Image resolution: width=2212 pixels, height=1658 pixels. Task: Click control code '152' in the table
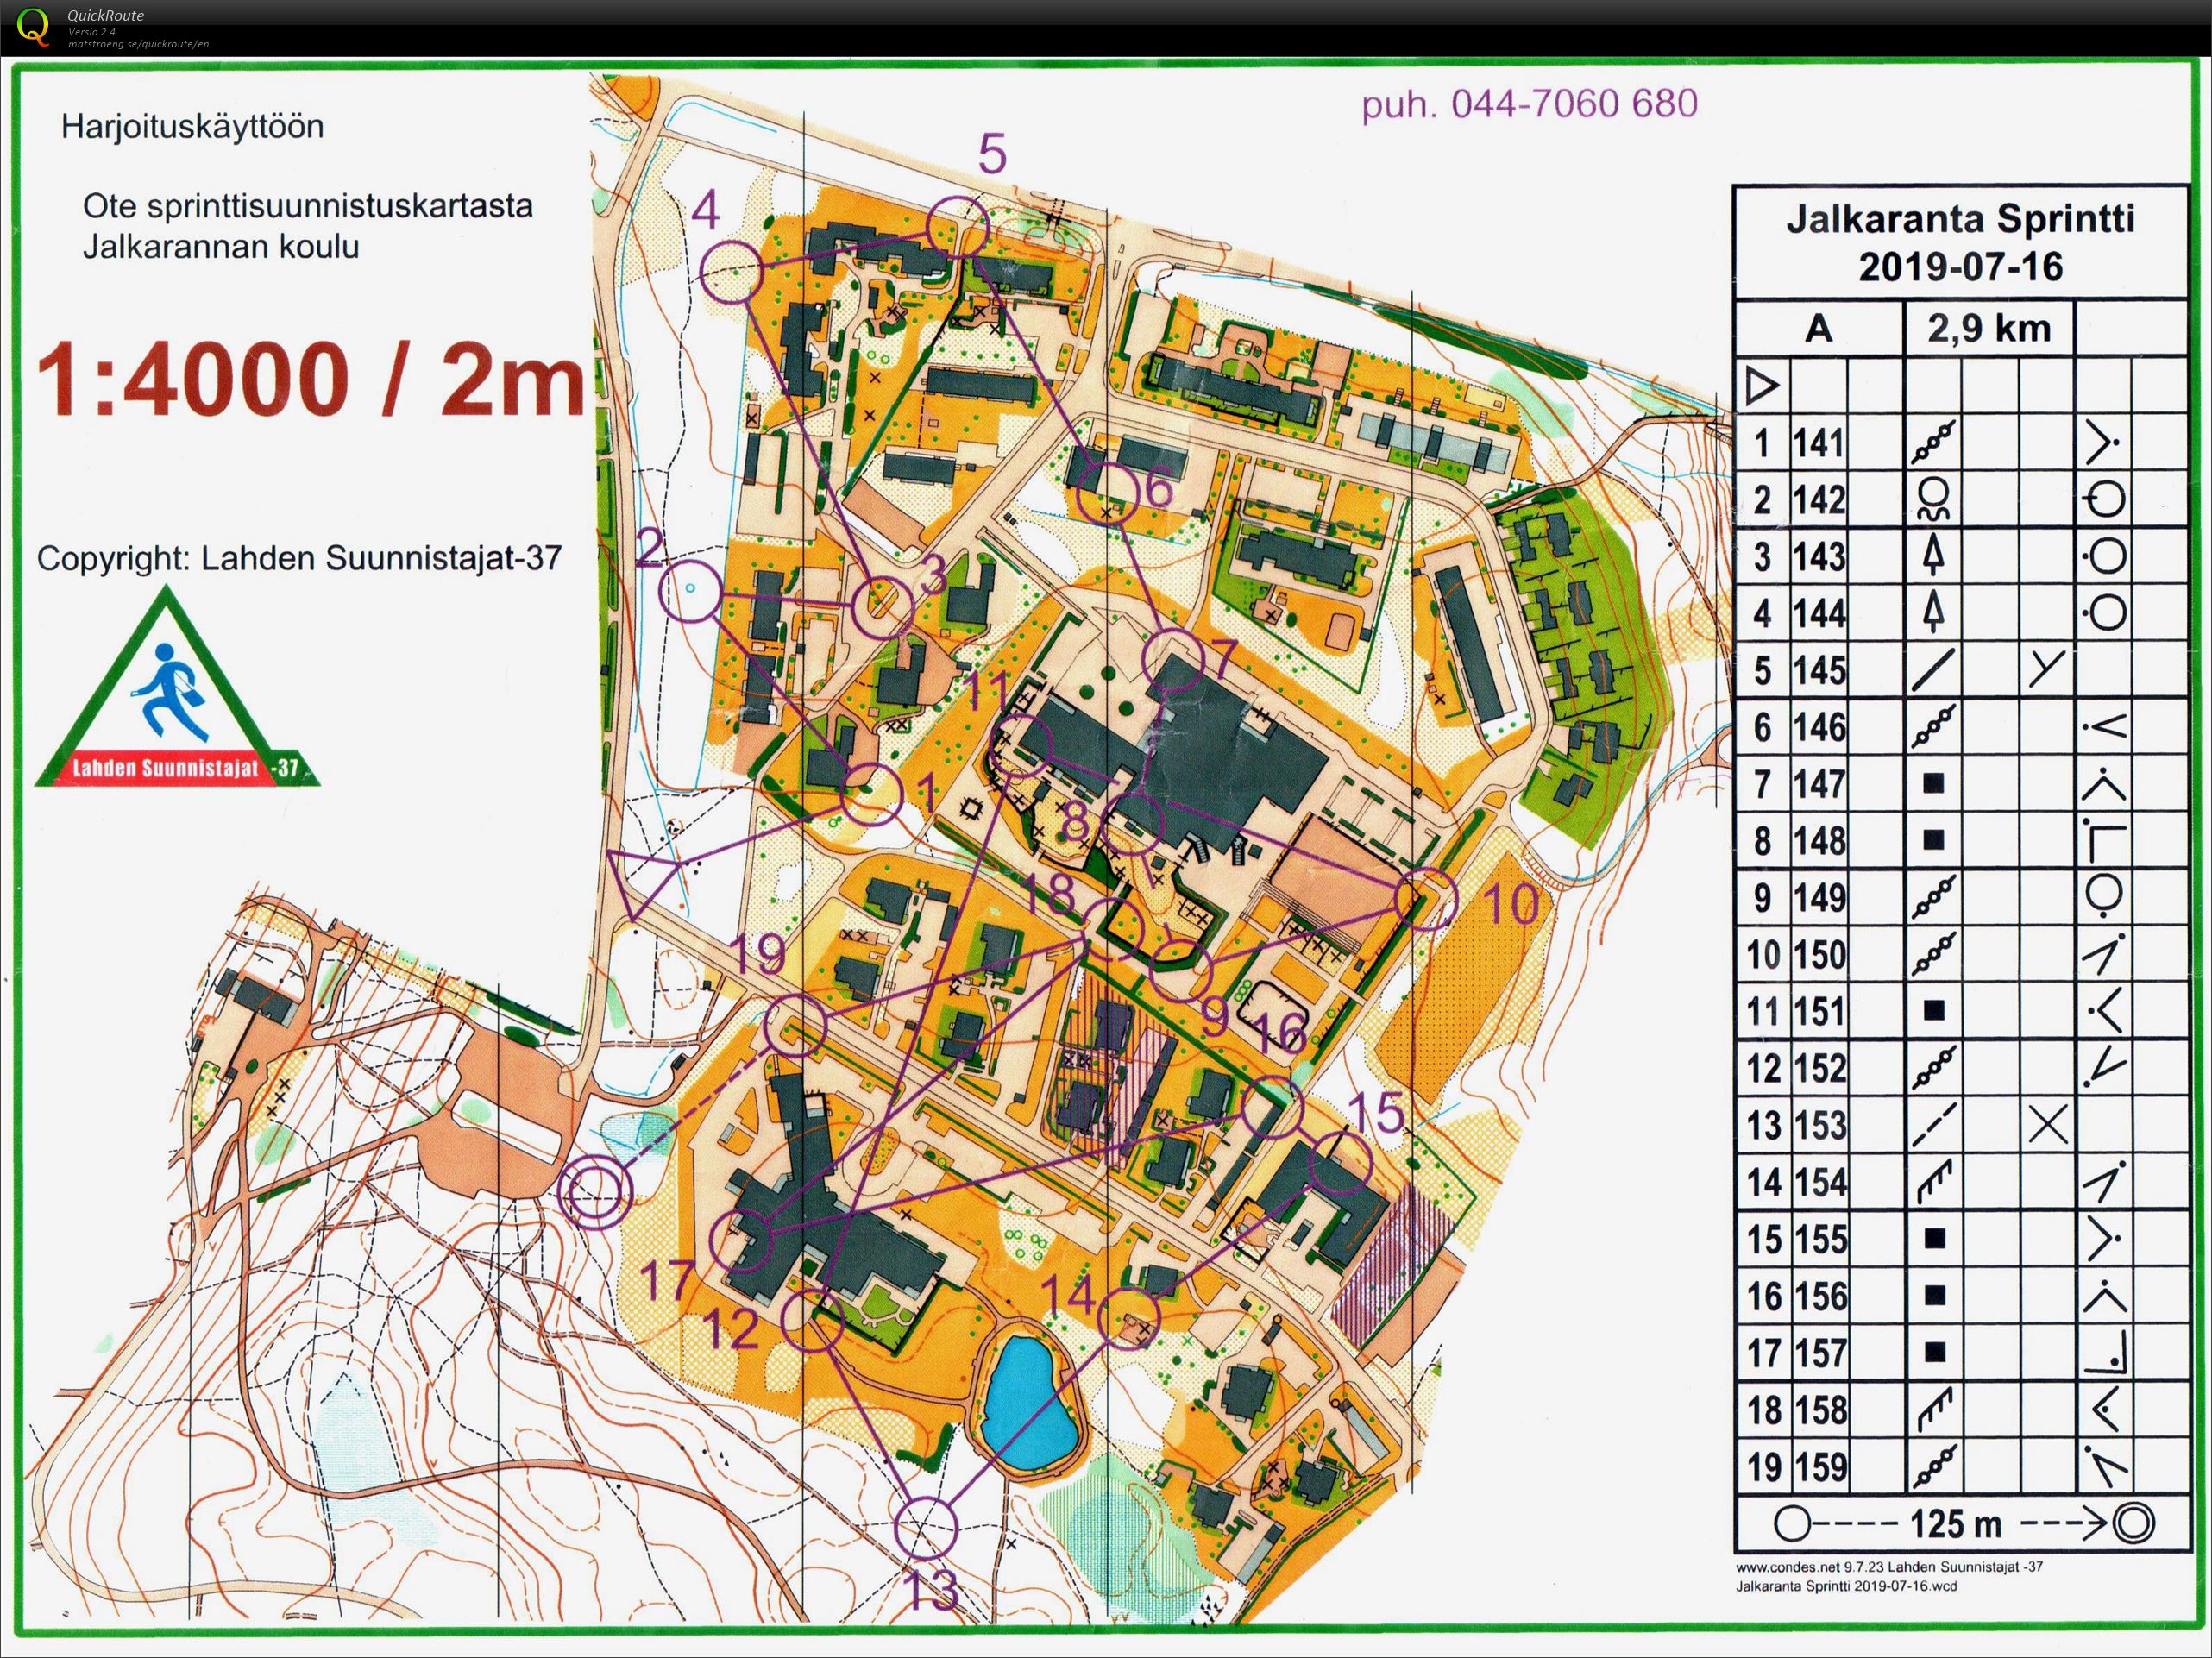[1818, 1068]
